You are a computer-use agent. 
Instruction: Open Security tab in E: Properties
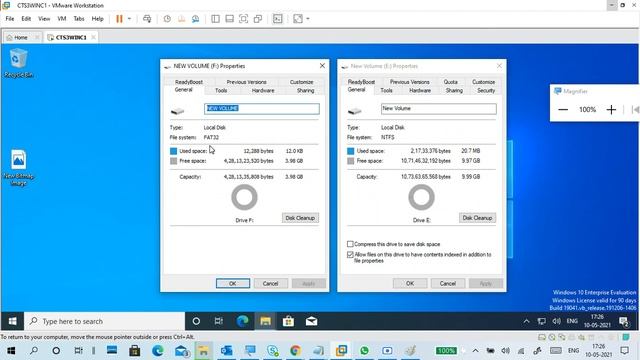486,91
